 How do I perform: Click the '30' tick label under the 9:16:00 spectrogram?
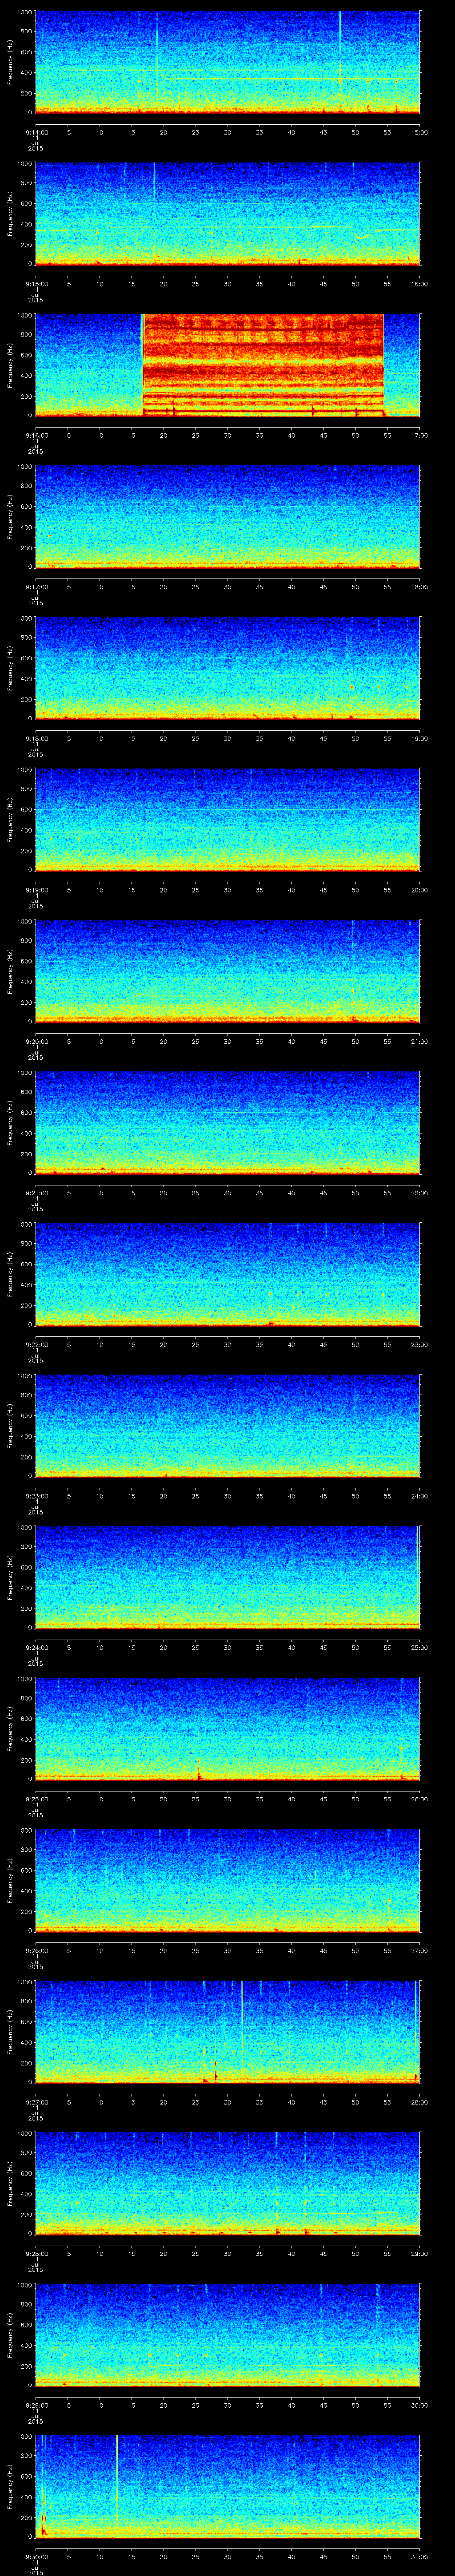tap(227, 435)
